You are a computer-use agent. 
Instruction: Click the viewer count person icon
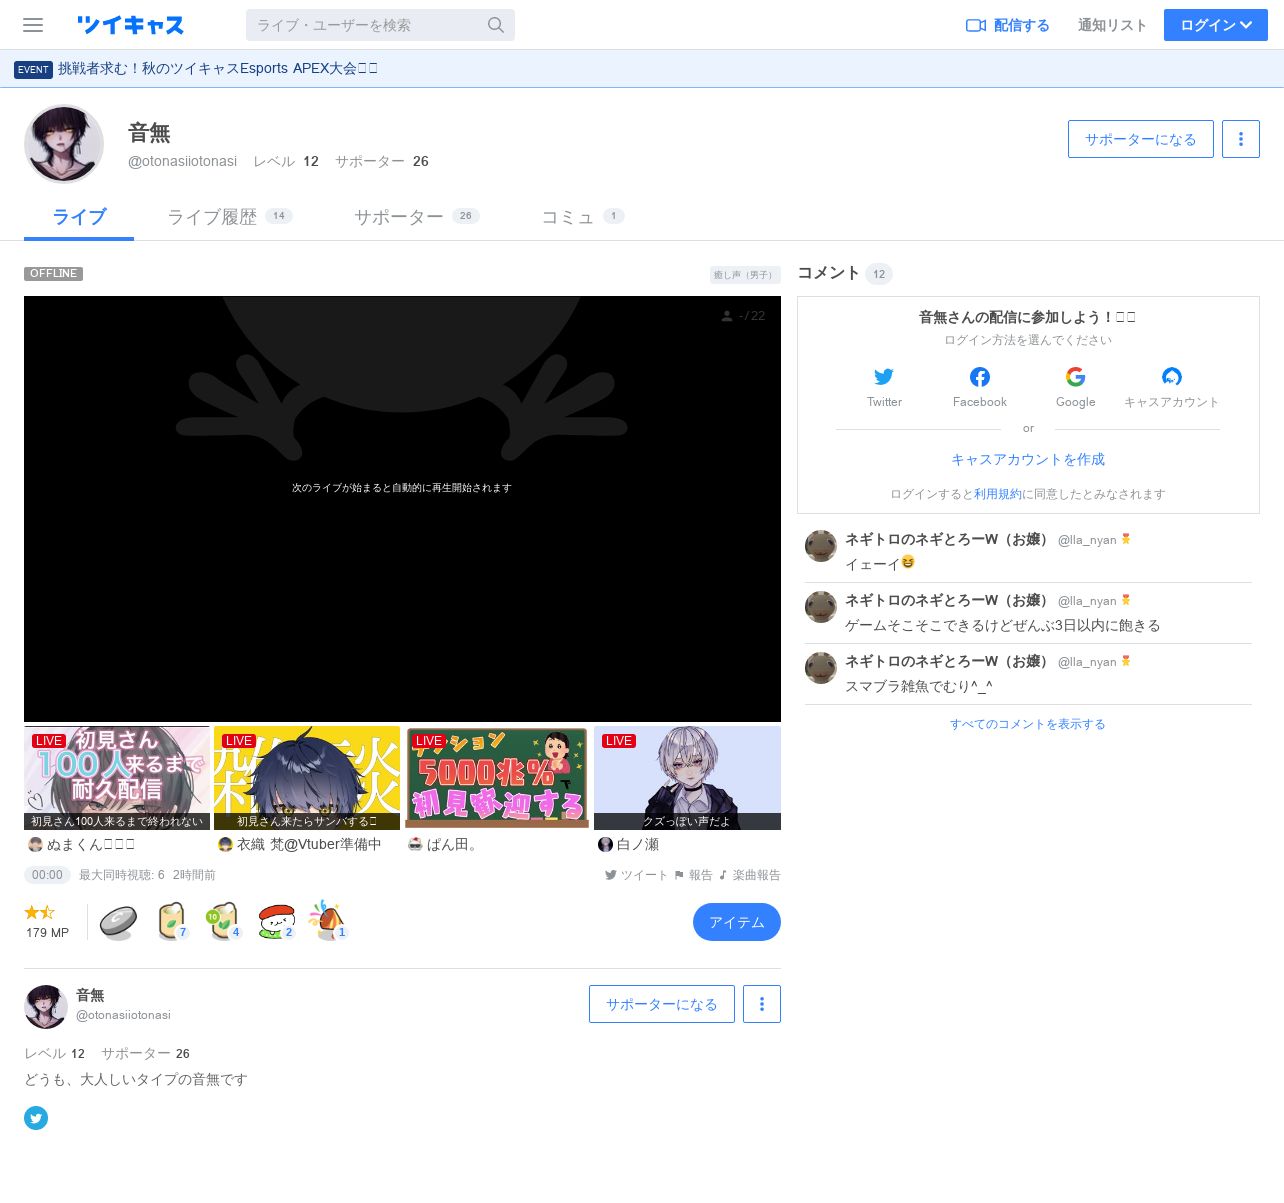point(727,316)
